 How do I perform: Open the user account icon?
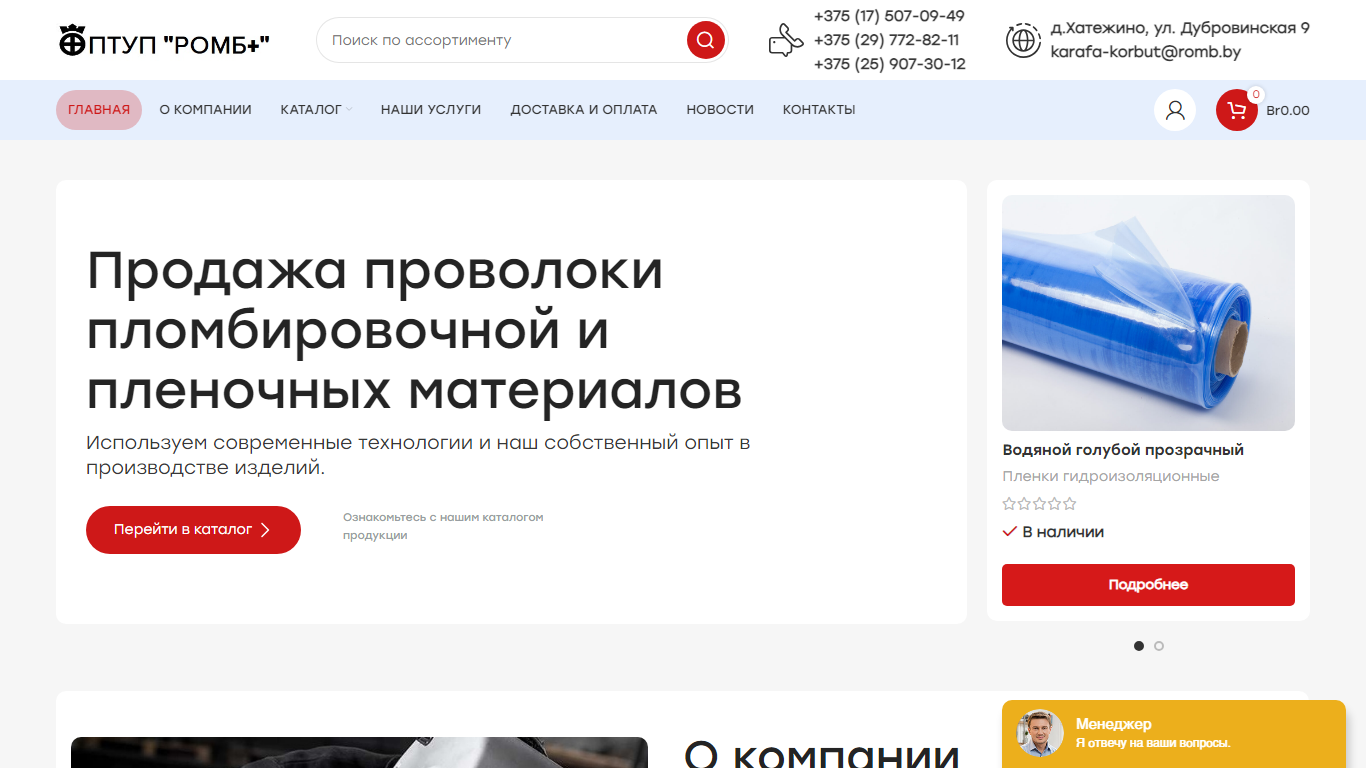point(1175,110)
